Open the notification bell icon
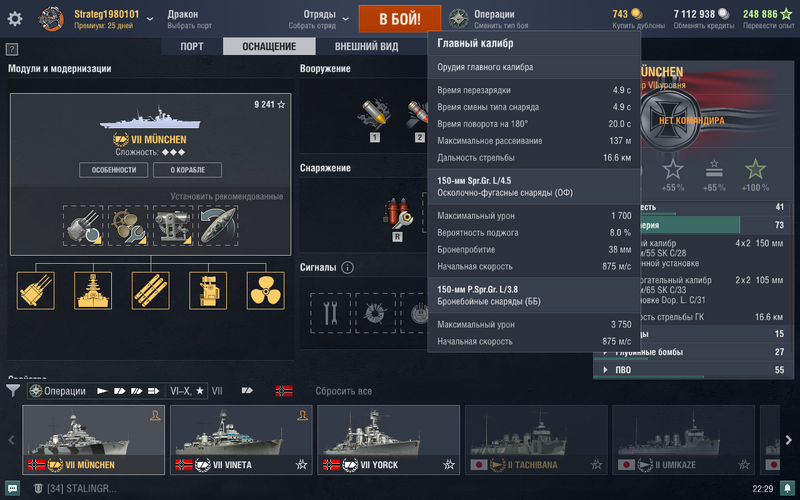Screen dimensions: 800x500 (788, 488)
